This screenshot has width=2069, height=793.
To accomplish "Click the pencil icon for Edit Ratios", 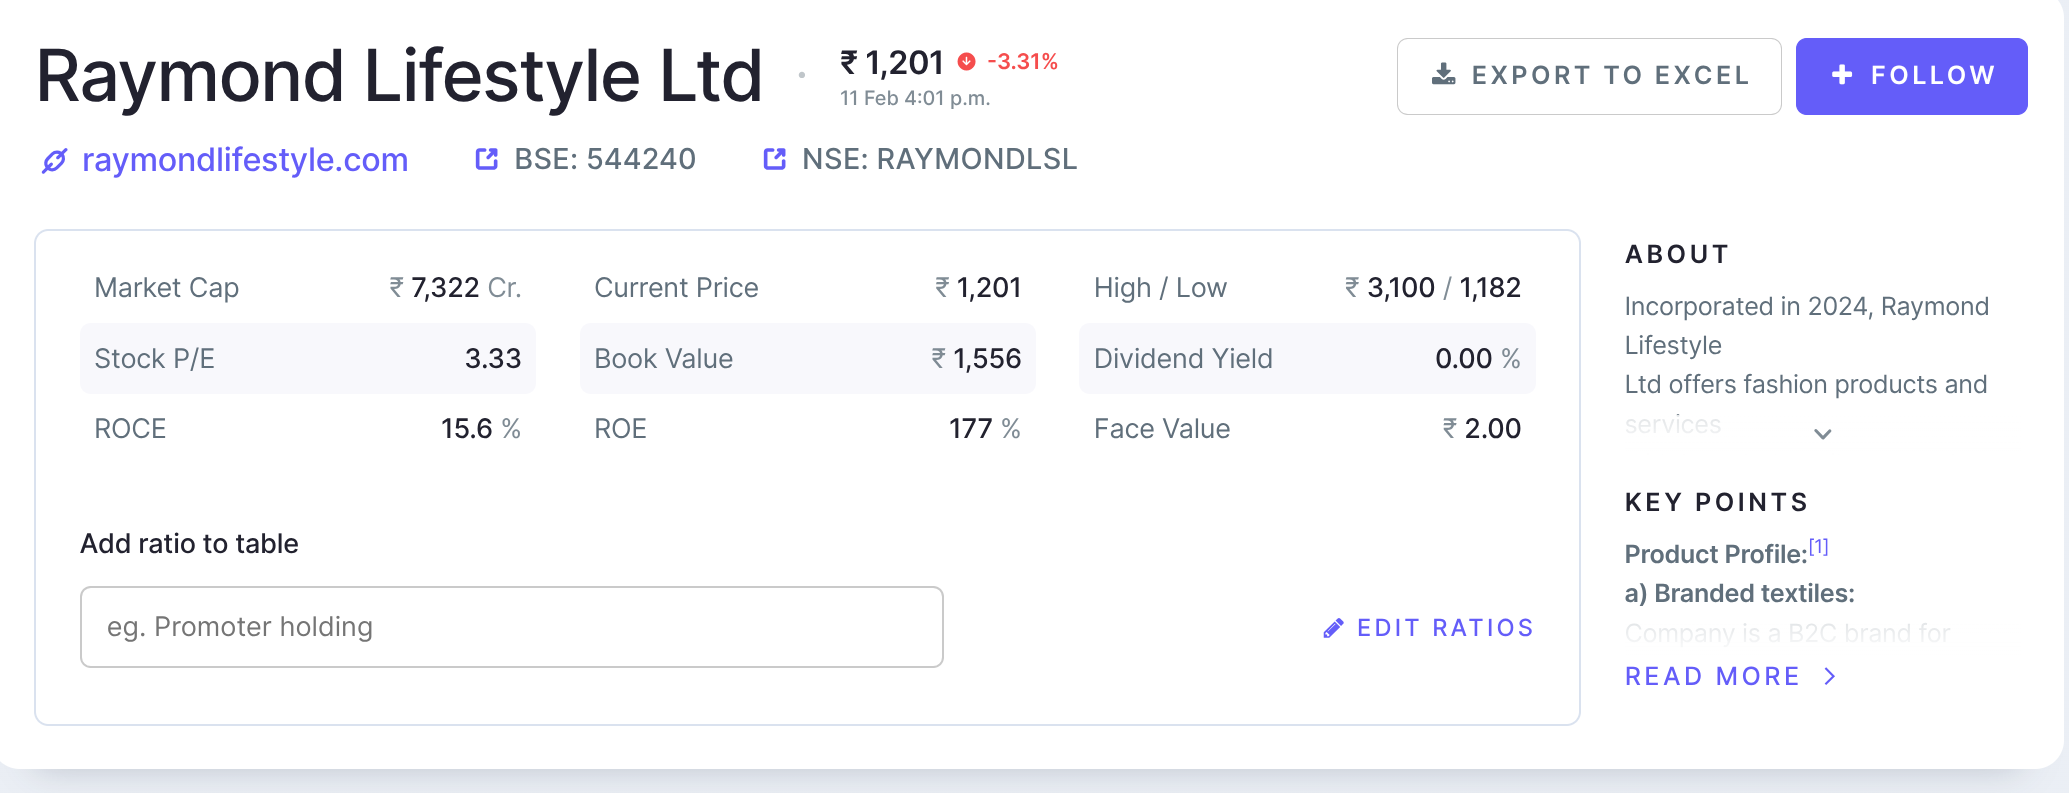I will 1333,628.
